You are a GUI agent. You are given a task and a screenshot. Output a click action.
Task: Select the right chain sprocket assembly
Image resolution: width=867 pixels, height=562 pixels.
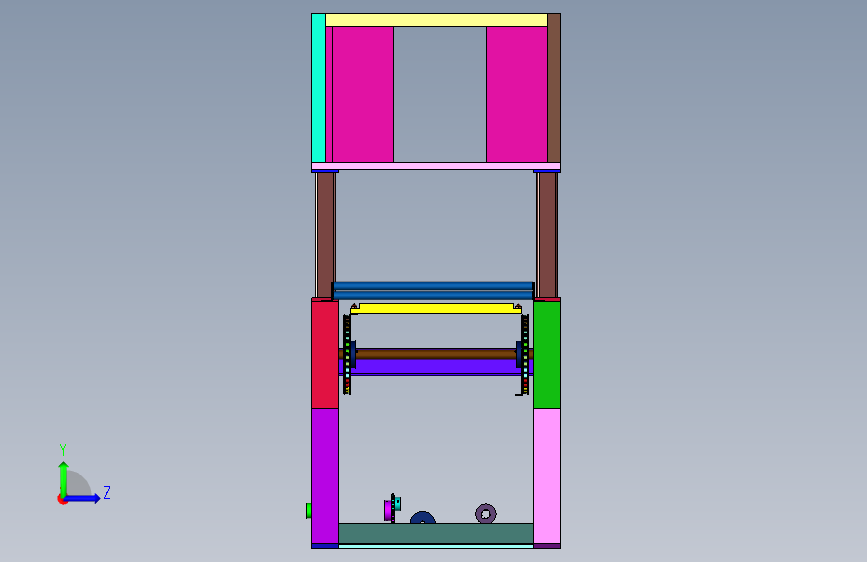coord(525,355)
